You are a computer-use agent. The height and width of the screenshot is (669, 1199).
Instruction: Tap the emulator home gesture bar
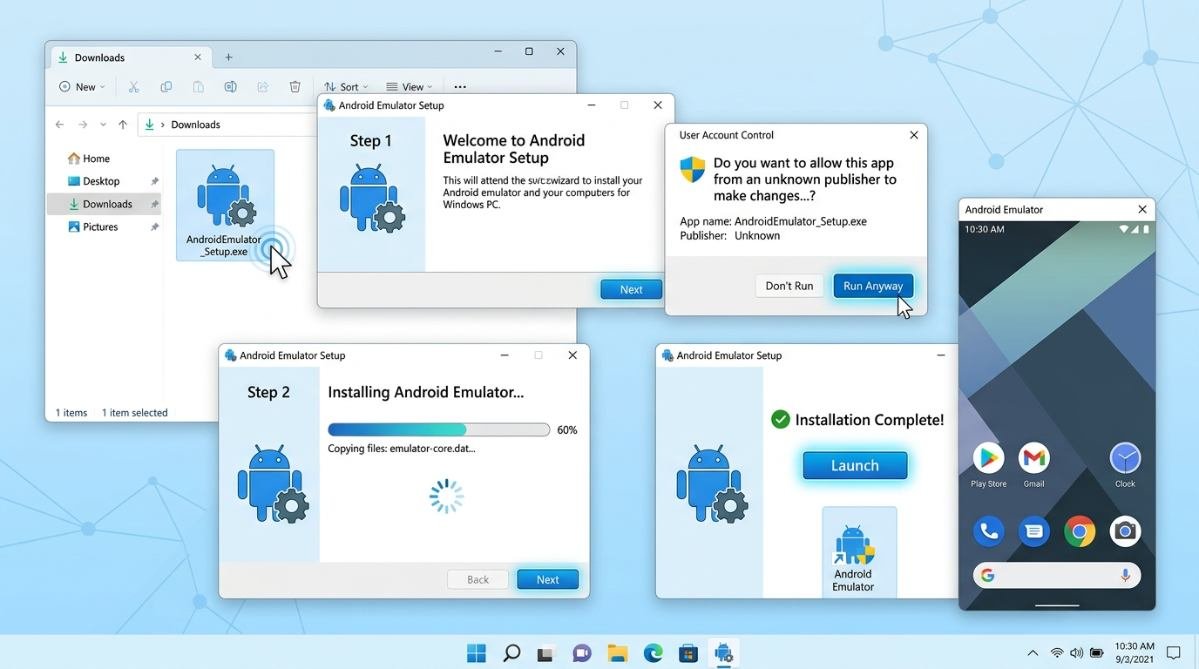pos(1057,605)
